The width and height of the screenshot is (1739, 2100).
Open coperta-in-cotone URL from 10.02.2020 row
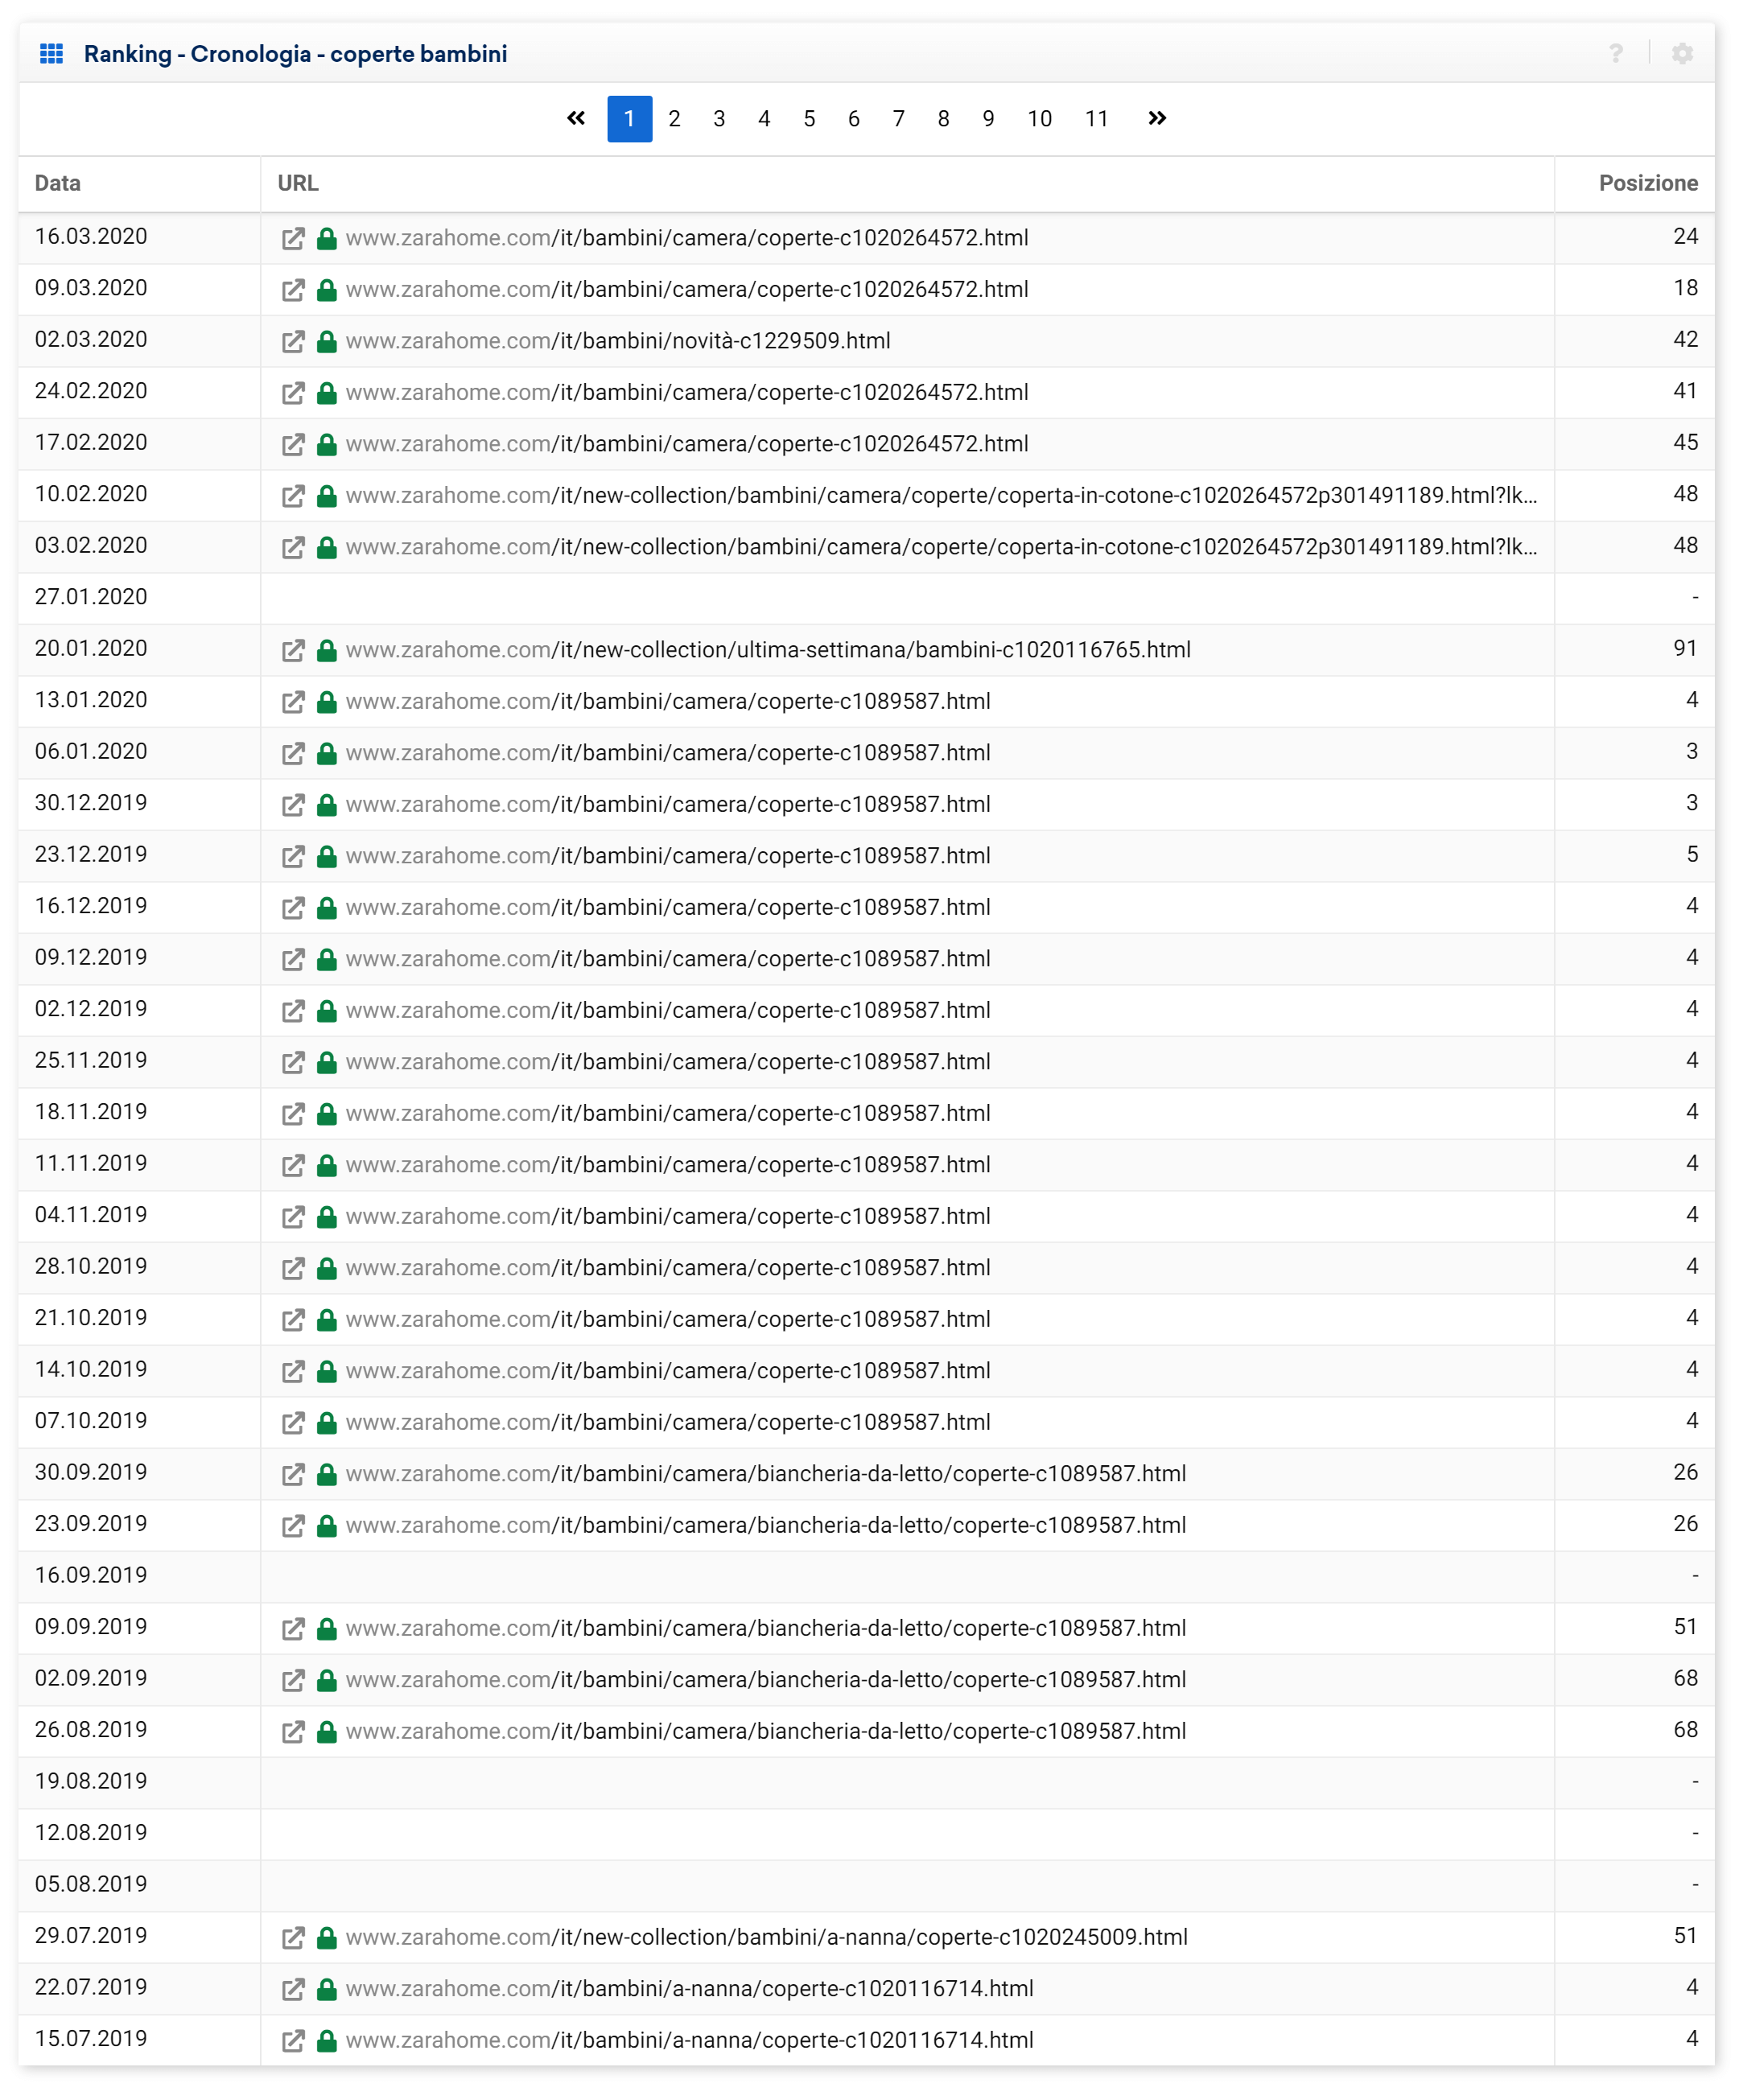[942, 495]
